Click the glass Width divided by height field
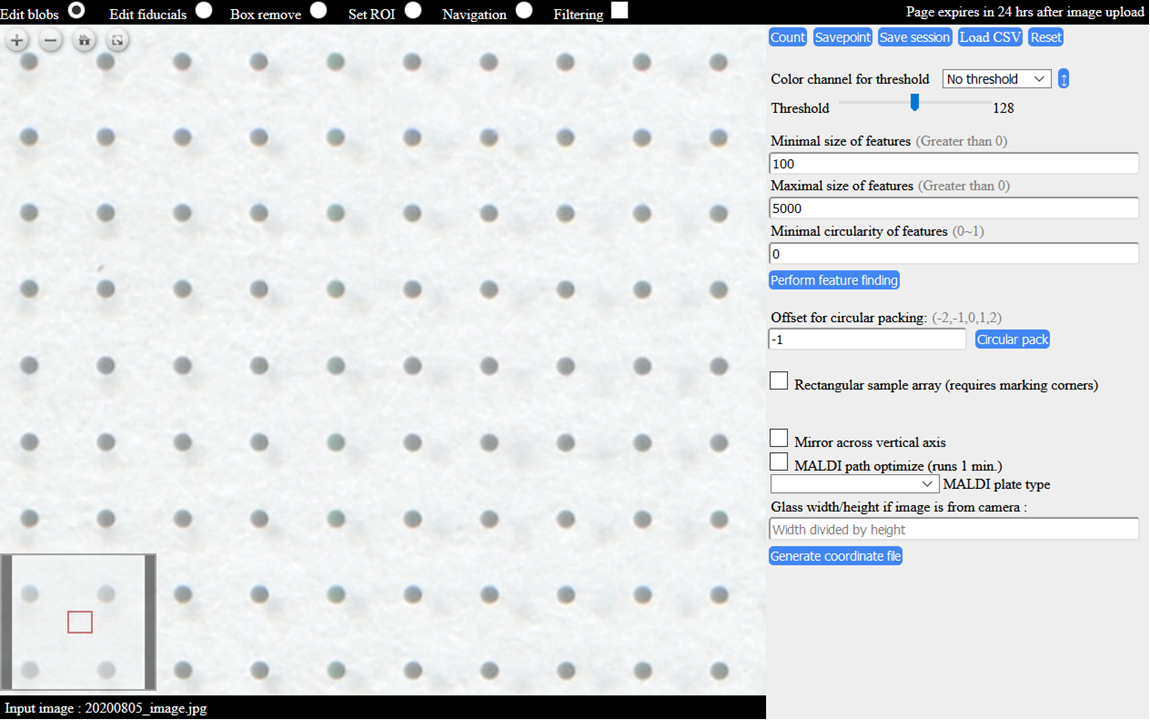 click(x=953, y=529)
